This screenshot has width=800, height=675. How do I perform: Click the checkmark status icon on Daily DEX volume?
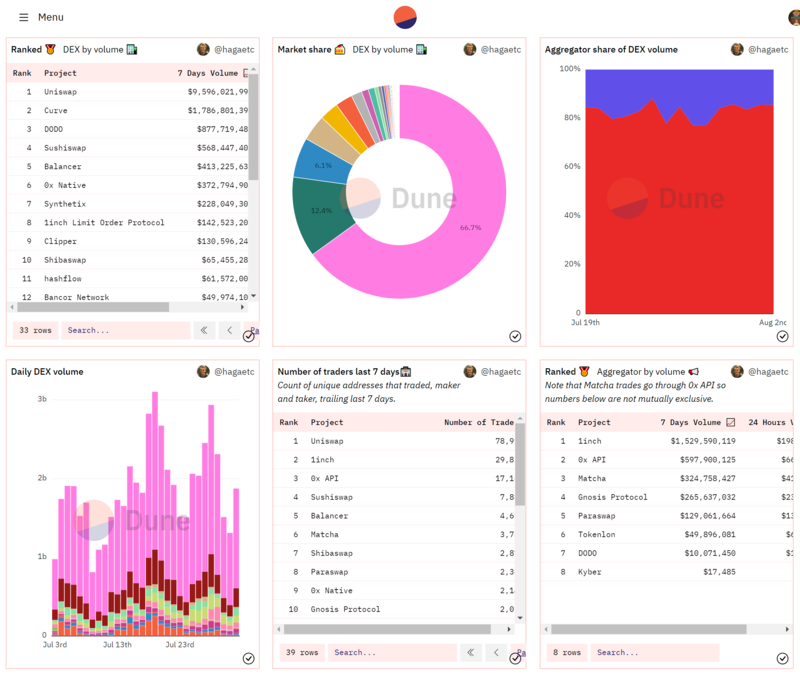[247, 658]
